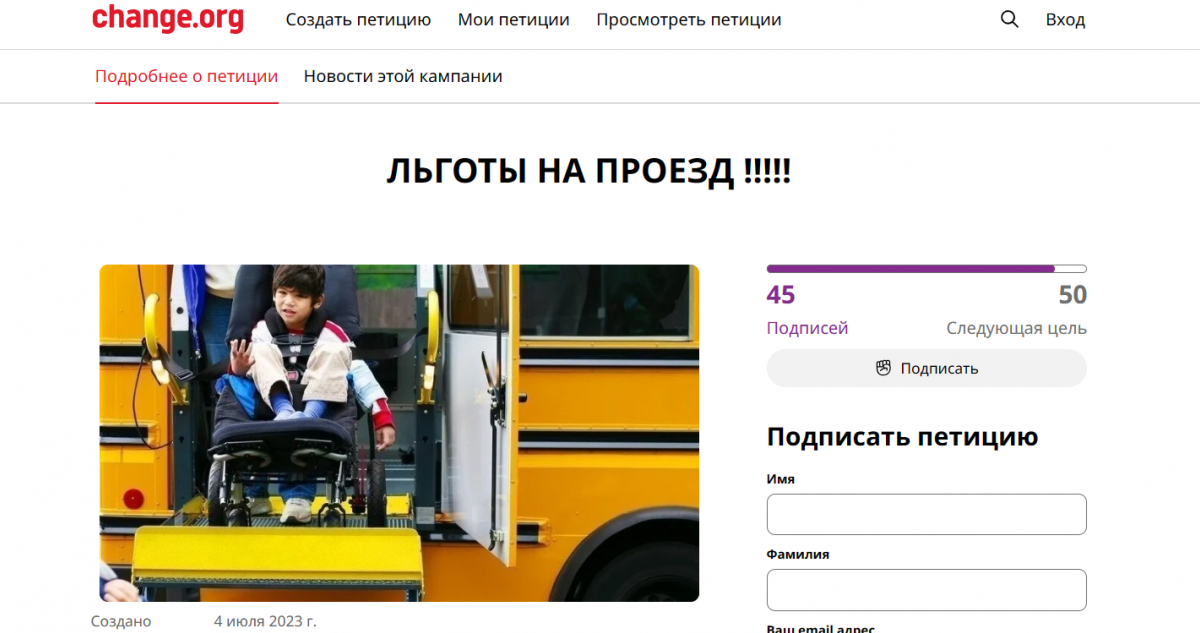Focus the Имя input field
The image size is (1200, 633).
pyautogui.click(x=926, y=514)
